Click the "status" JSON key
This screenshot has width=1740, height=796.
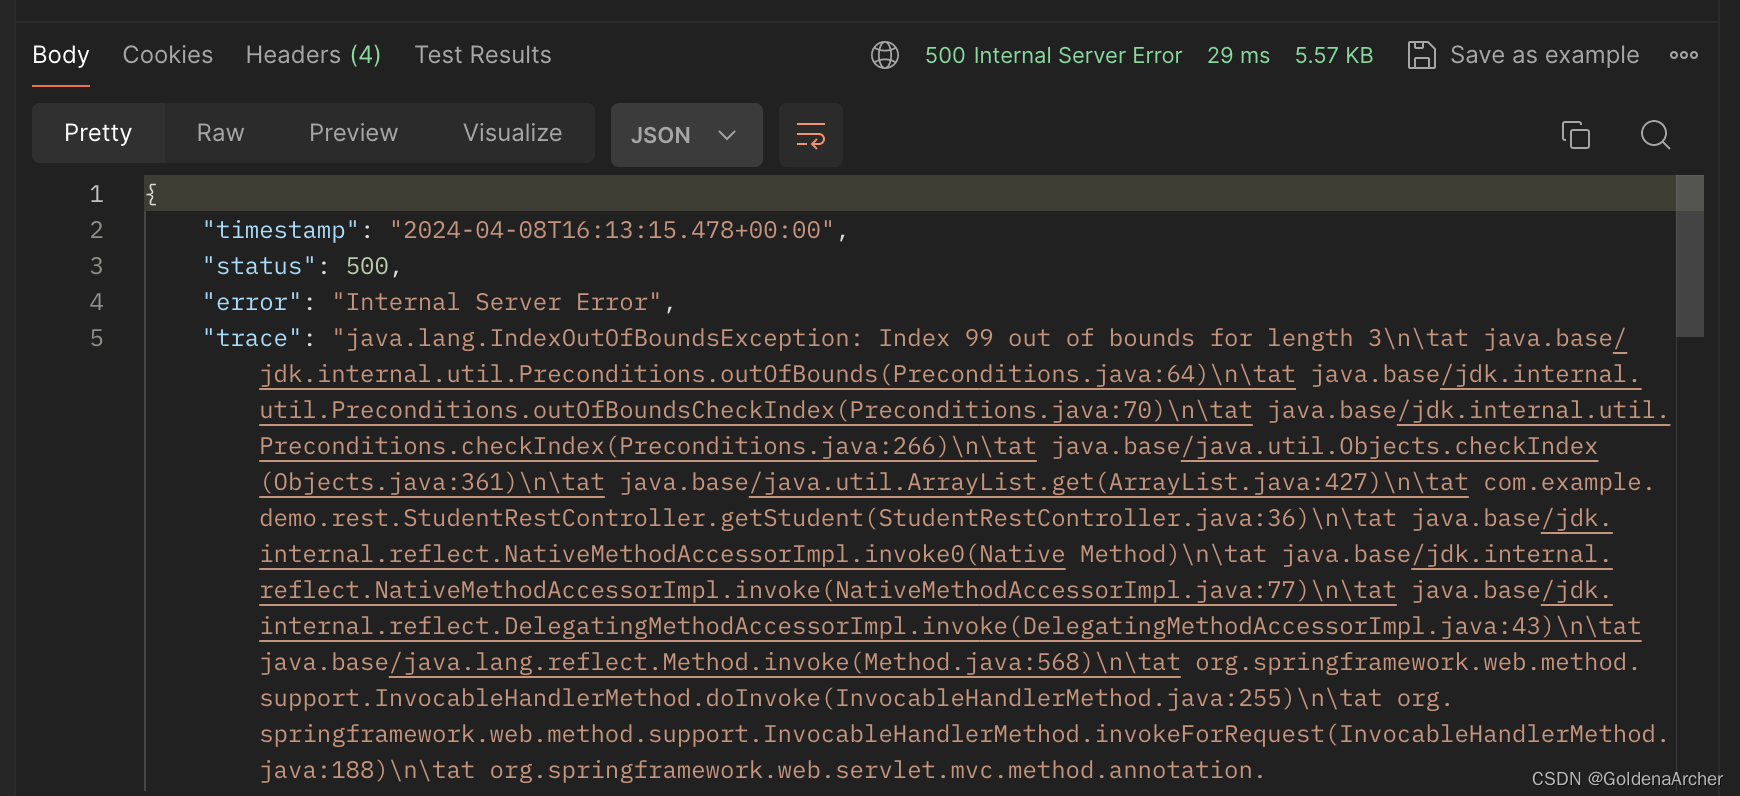coord(259,266)
